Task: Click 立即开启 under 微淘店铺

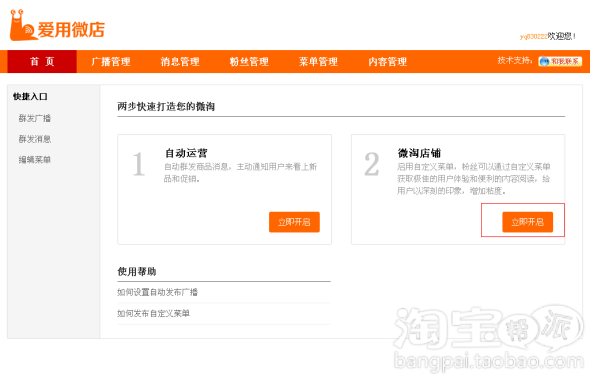Action: click(528, 222)
